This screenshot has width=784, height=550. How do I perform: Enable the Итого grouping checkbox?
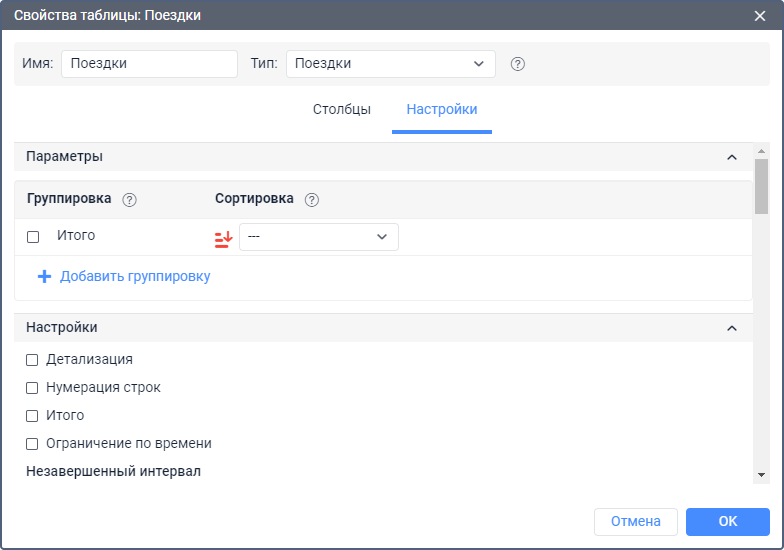(x=33, y=237)
